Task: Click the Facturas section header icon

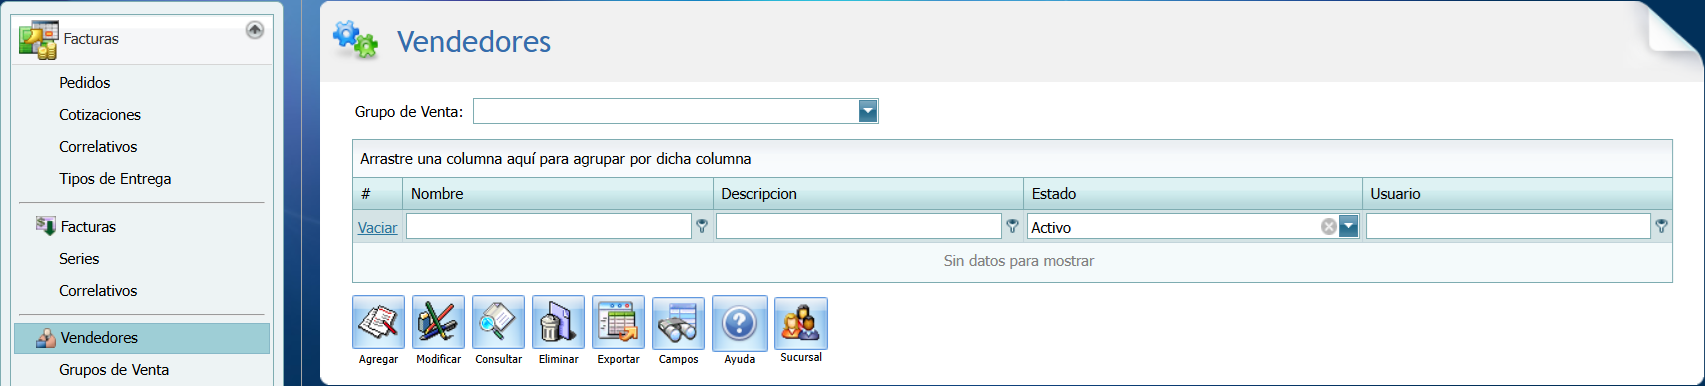Action: (38, 39)
